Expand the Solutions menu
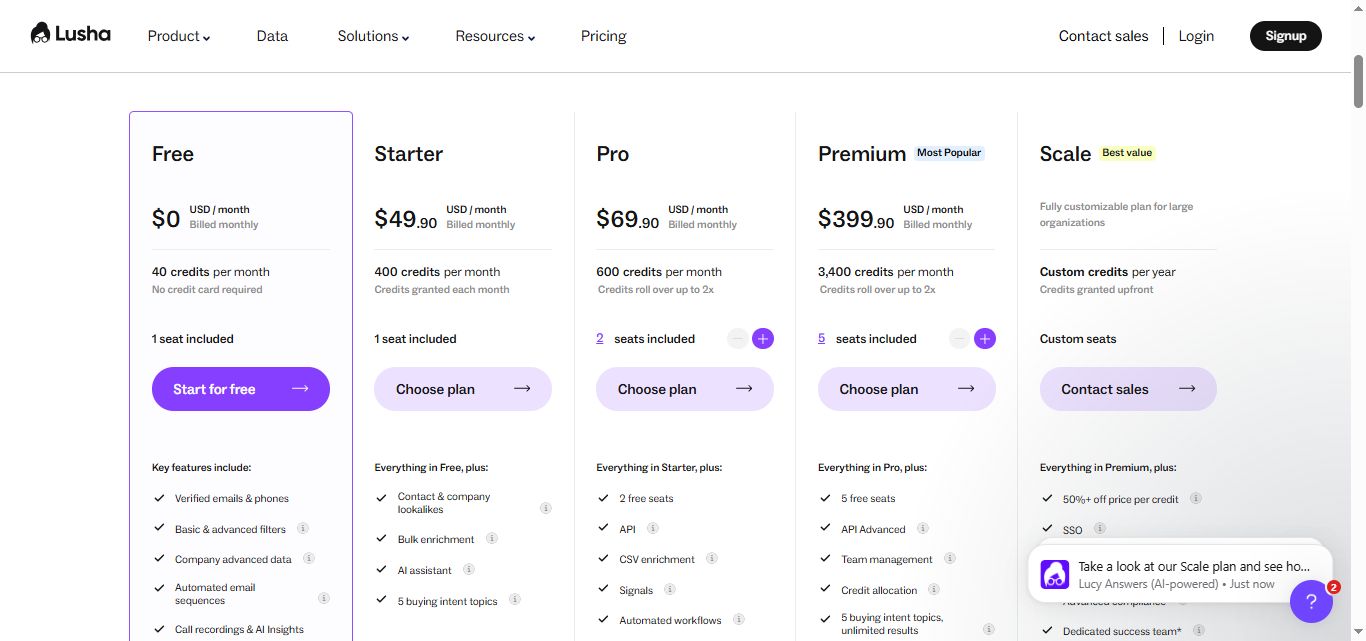 click(x=372, y=36)
